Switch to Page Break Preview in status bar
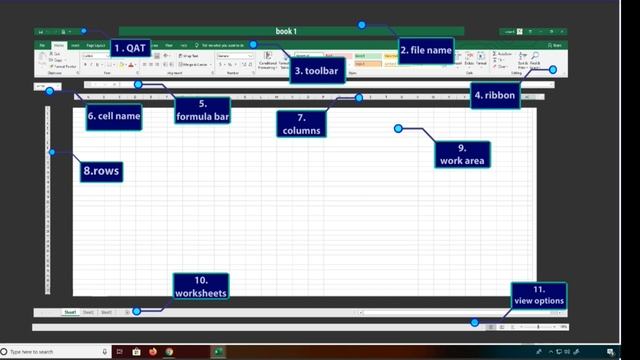The image size is (640, 360). point(513,327)
